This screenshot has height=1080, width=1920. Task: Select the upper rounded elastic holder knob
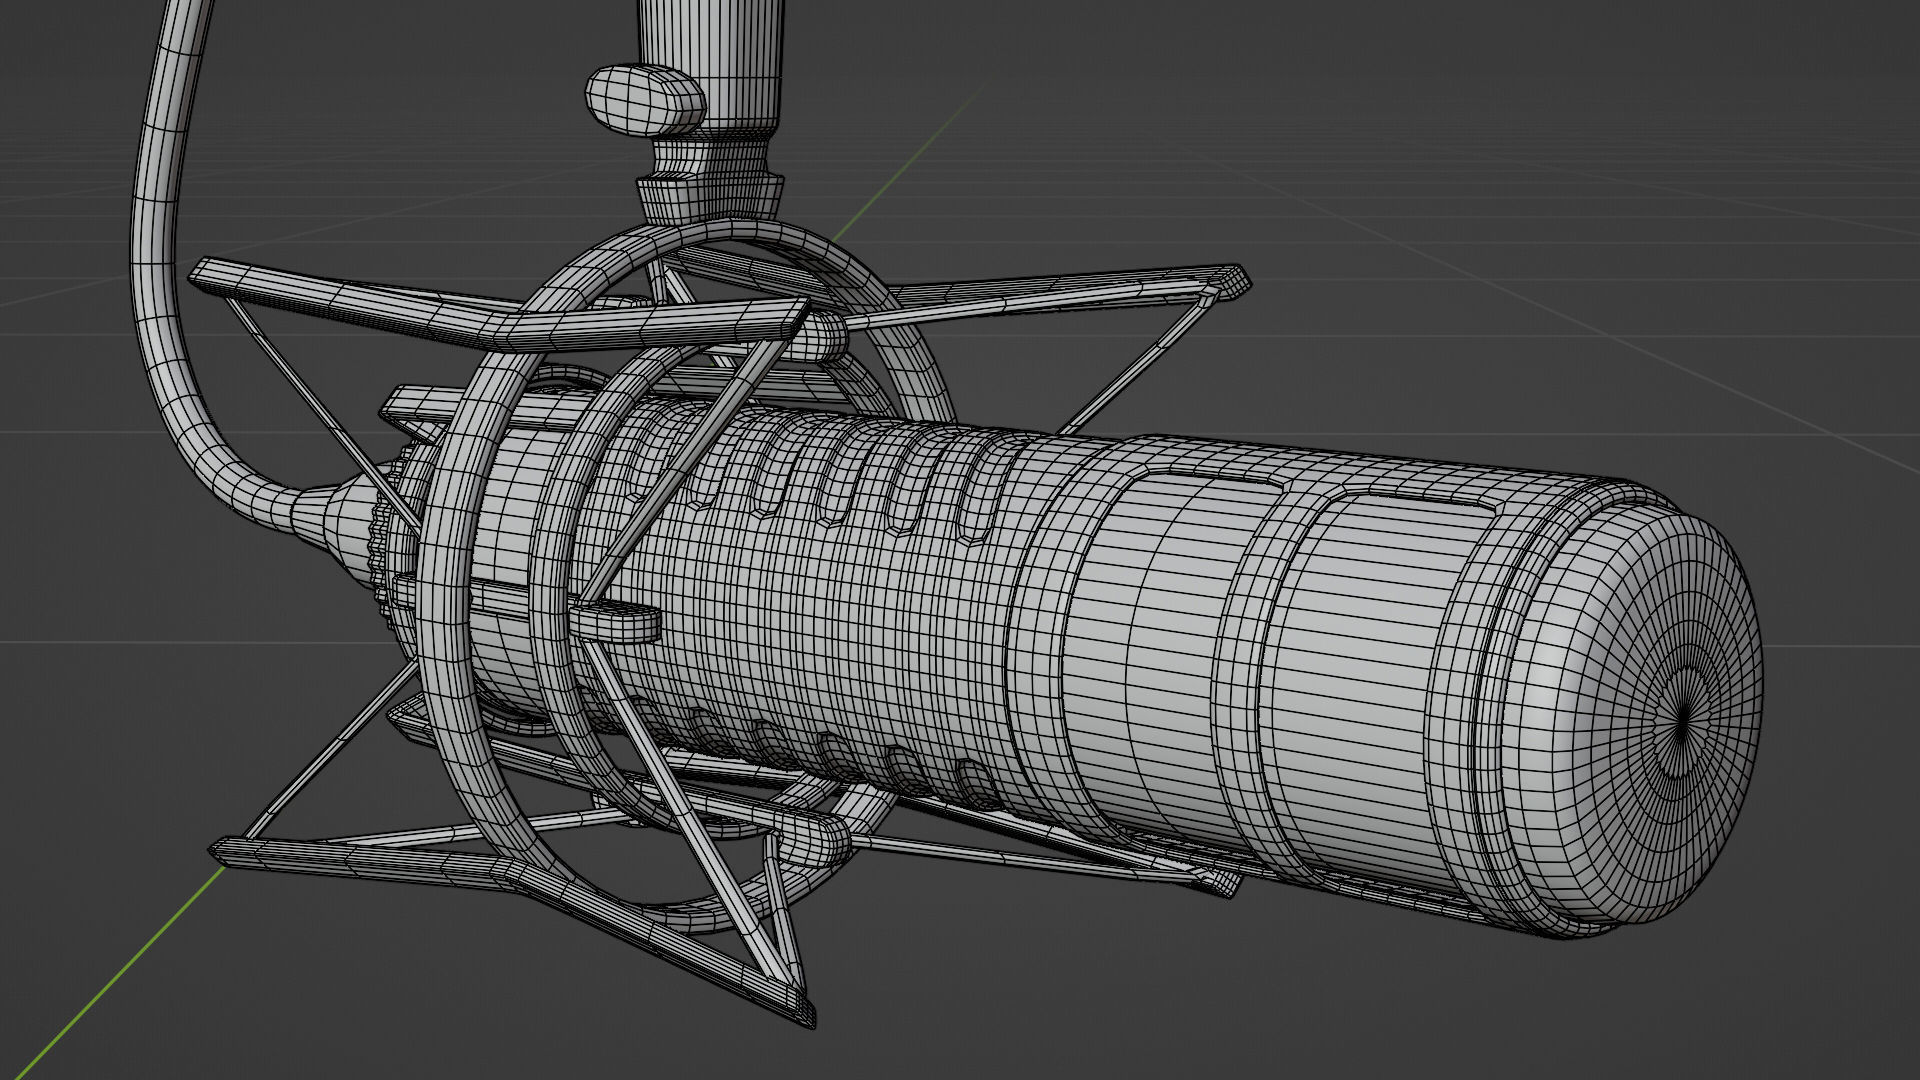click(x=822, y=335)
